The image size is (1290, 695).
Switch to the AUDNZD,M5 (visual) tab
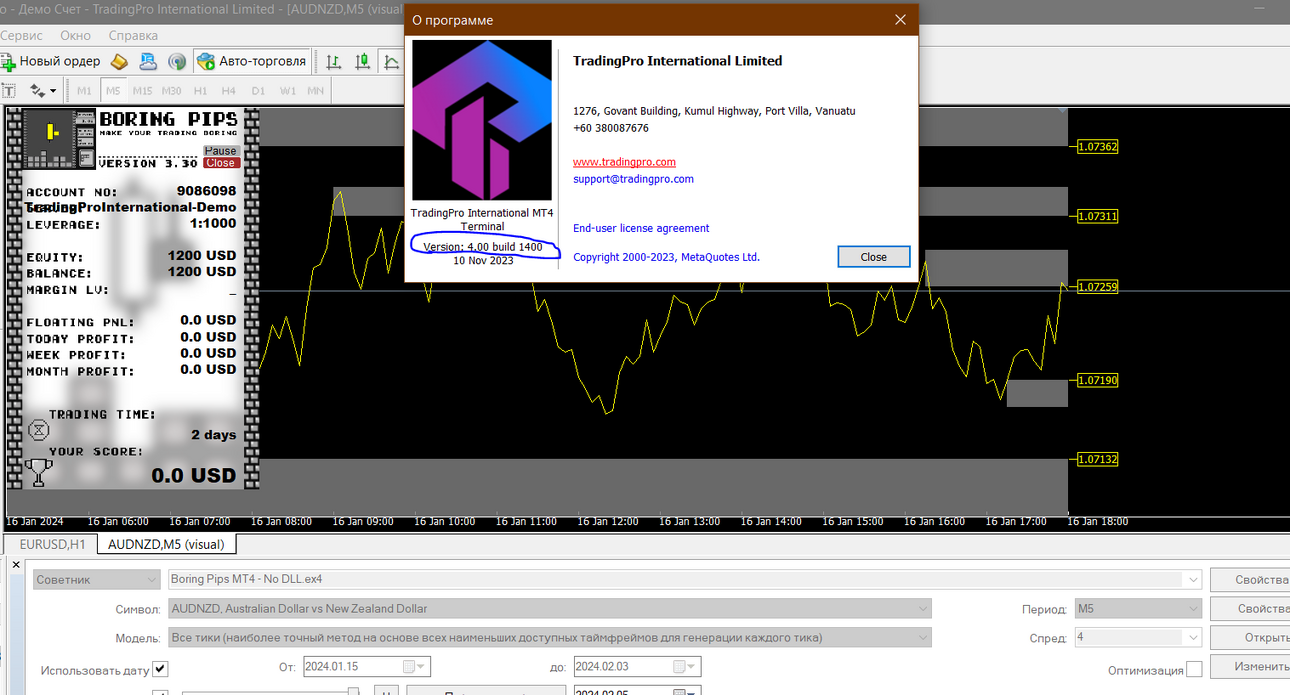click(x=167, y=544)
